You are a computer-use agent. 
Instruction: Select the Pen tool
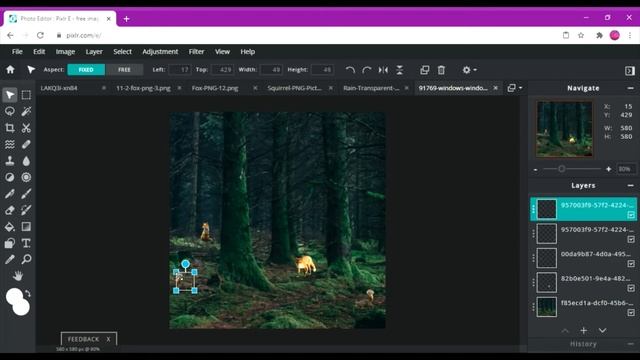coord(10,193)
